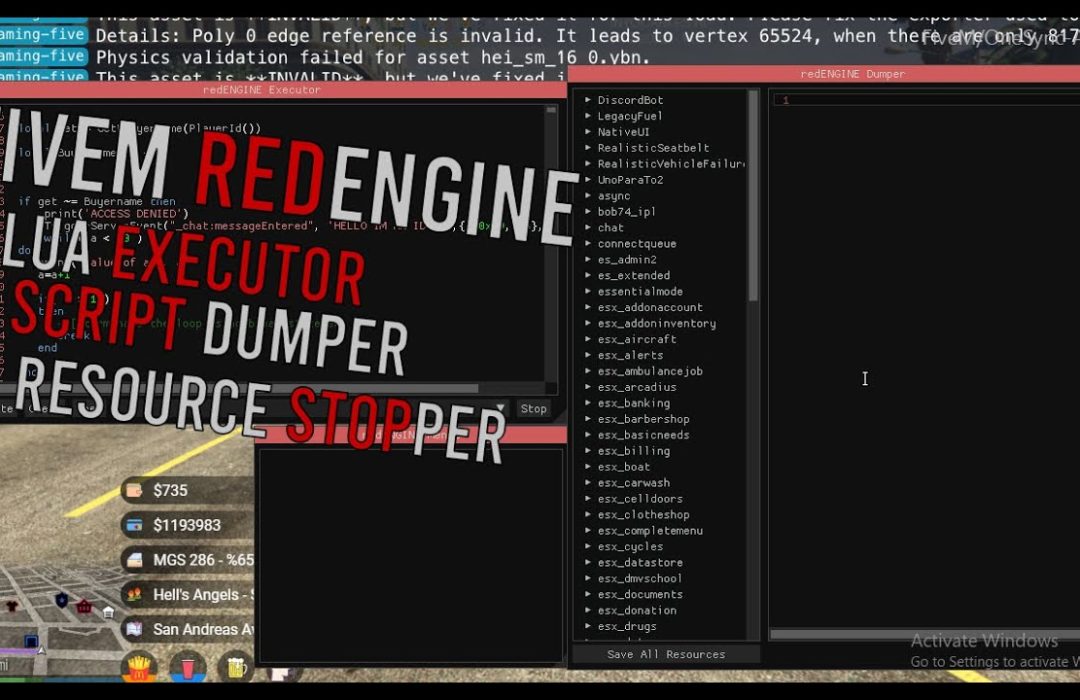
Task: Click the resource list vertical scrollbar
Action: point(753,196)
